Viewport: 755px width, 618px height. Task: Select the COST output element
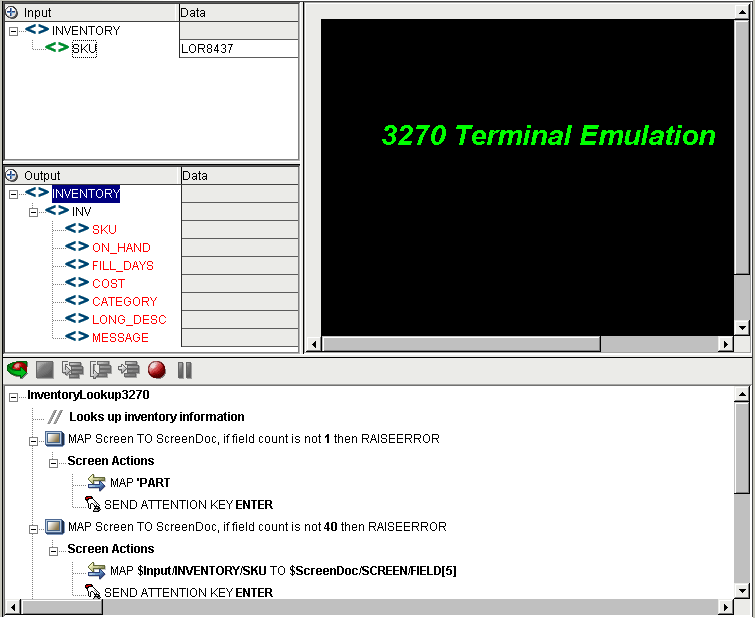[108, 284]
